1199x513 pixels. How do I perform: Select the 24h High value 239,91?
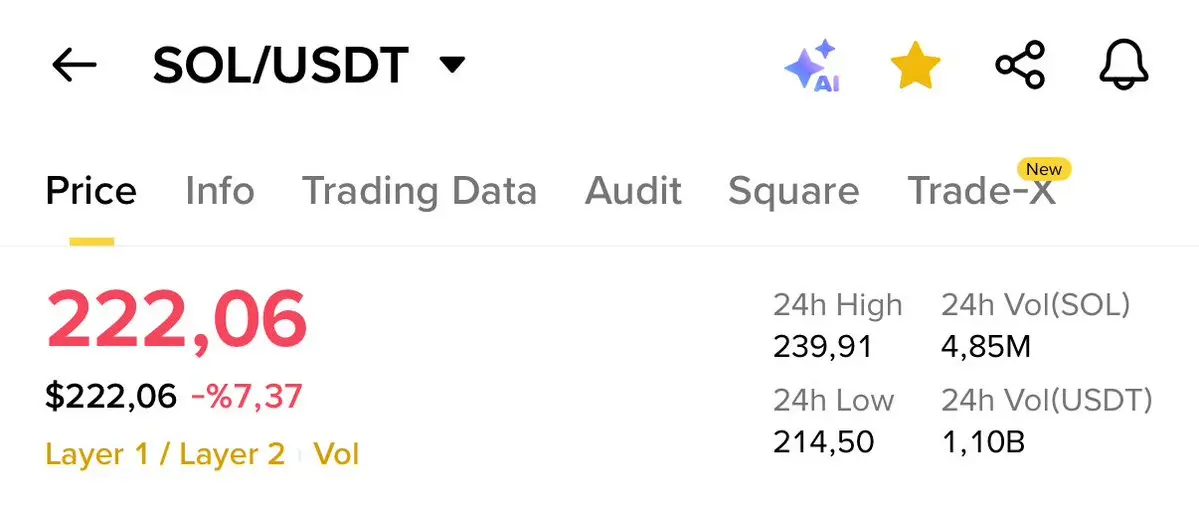pos(822,348)
